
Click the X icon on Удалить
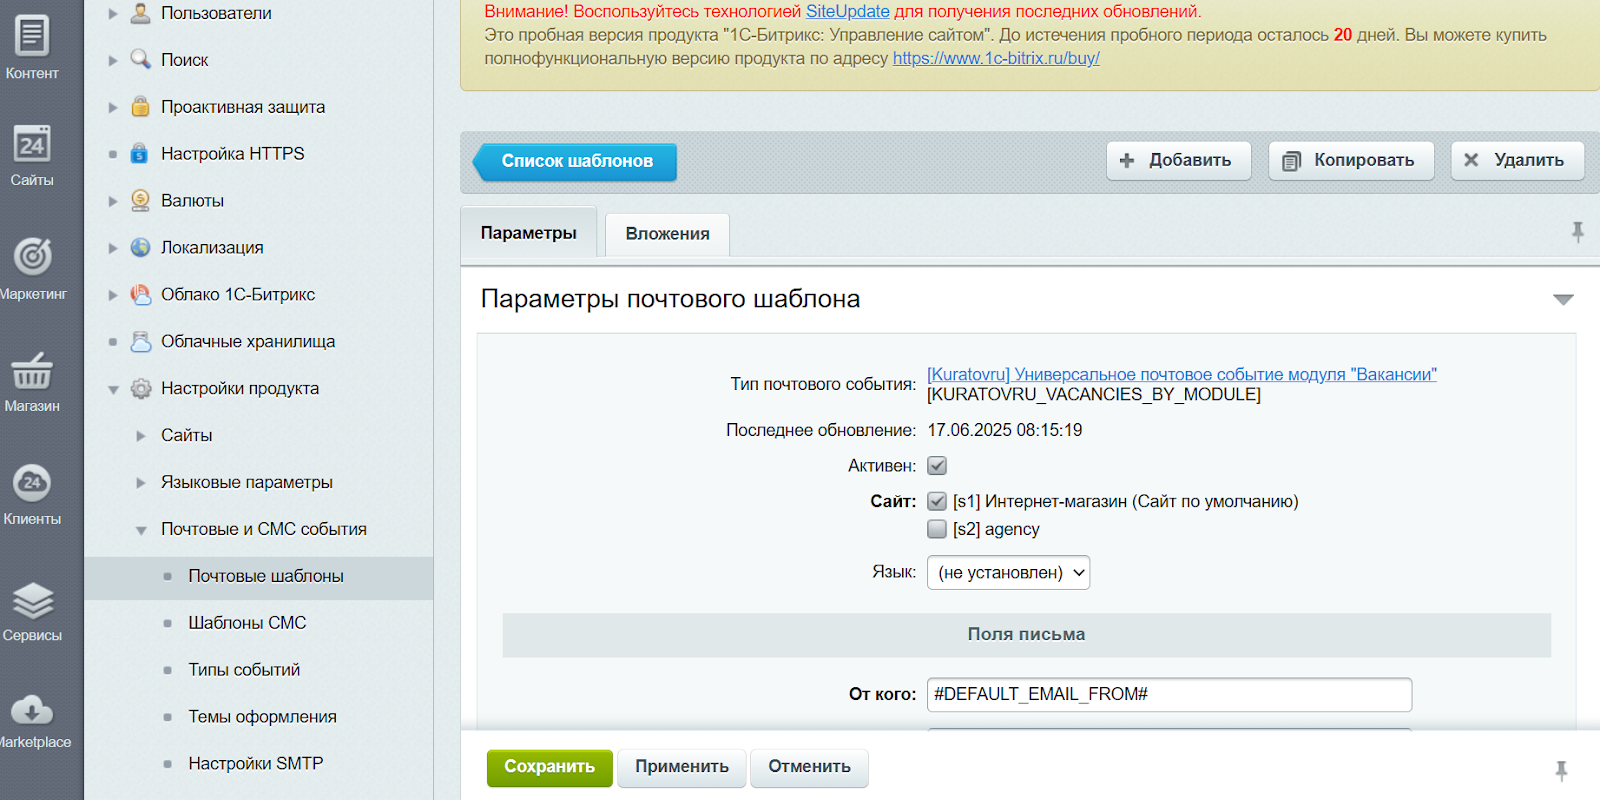1471,160
